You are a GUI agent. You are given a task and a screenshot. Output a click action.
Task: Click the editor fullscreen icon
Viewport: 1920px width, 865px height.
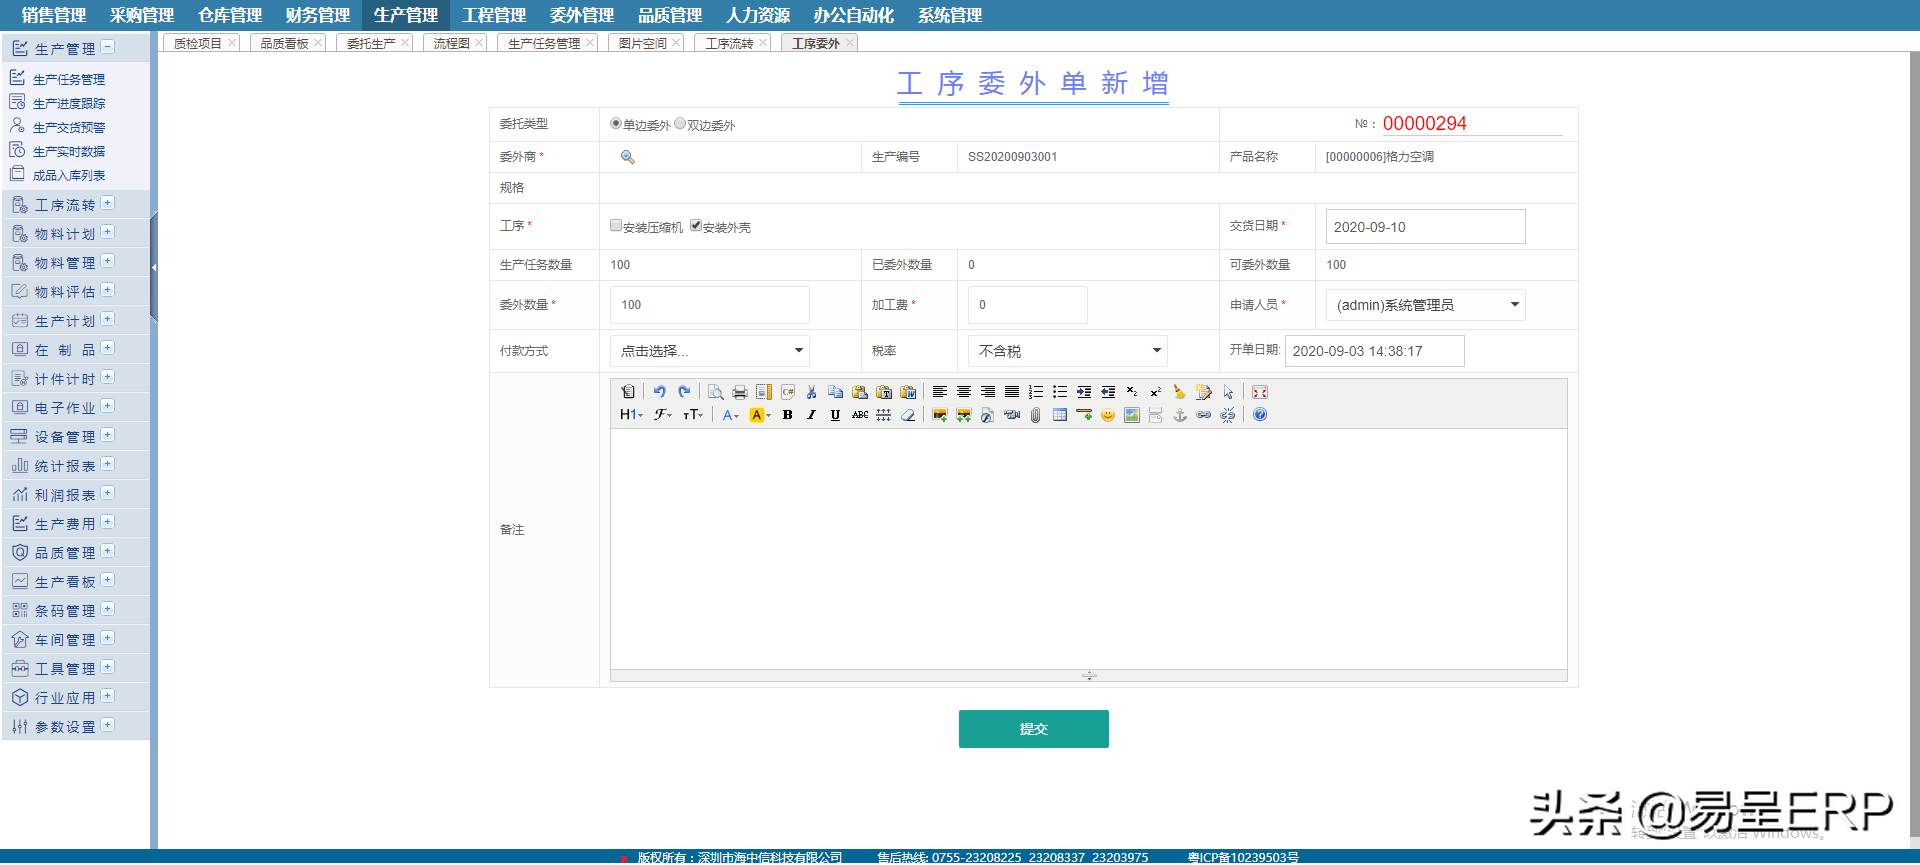[1260, 392]
